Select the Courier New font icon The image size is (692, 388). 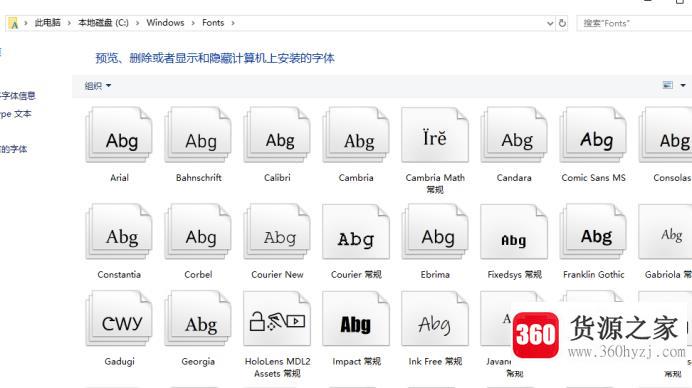(x=277, y=231)
